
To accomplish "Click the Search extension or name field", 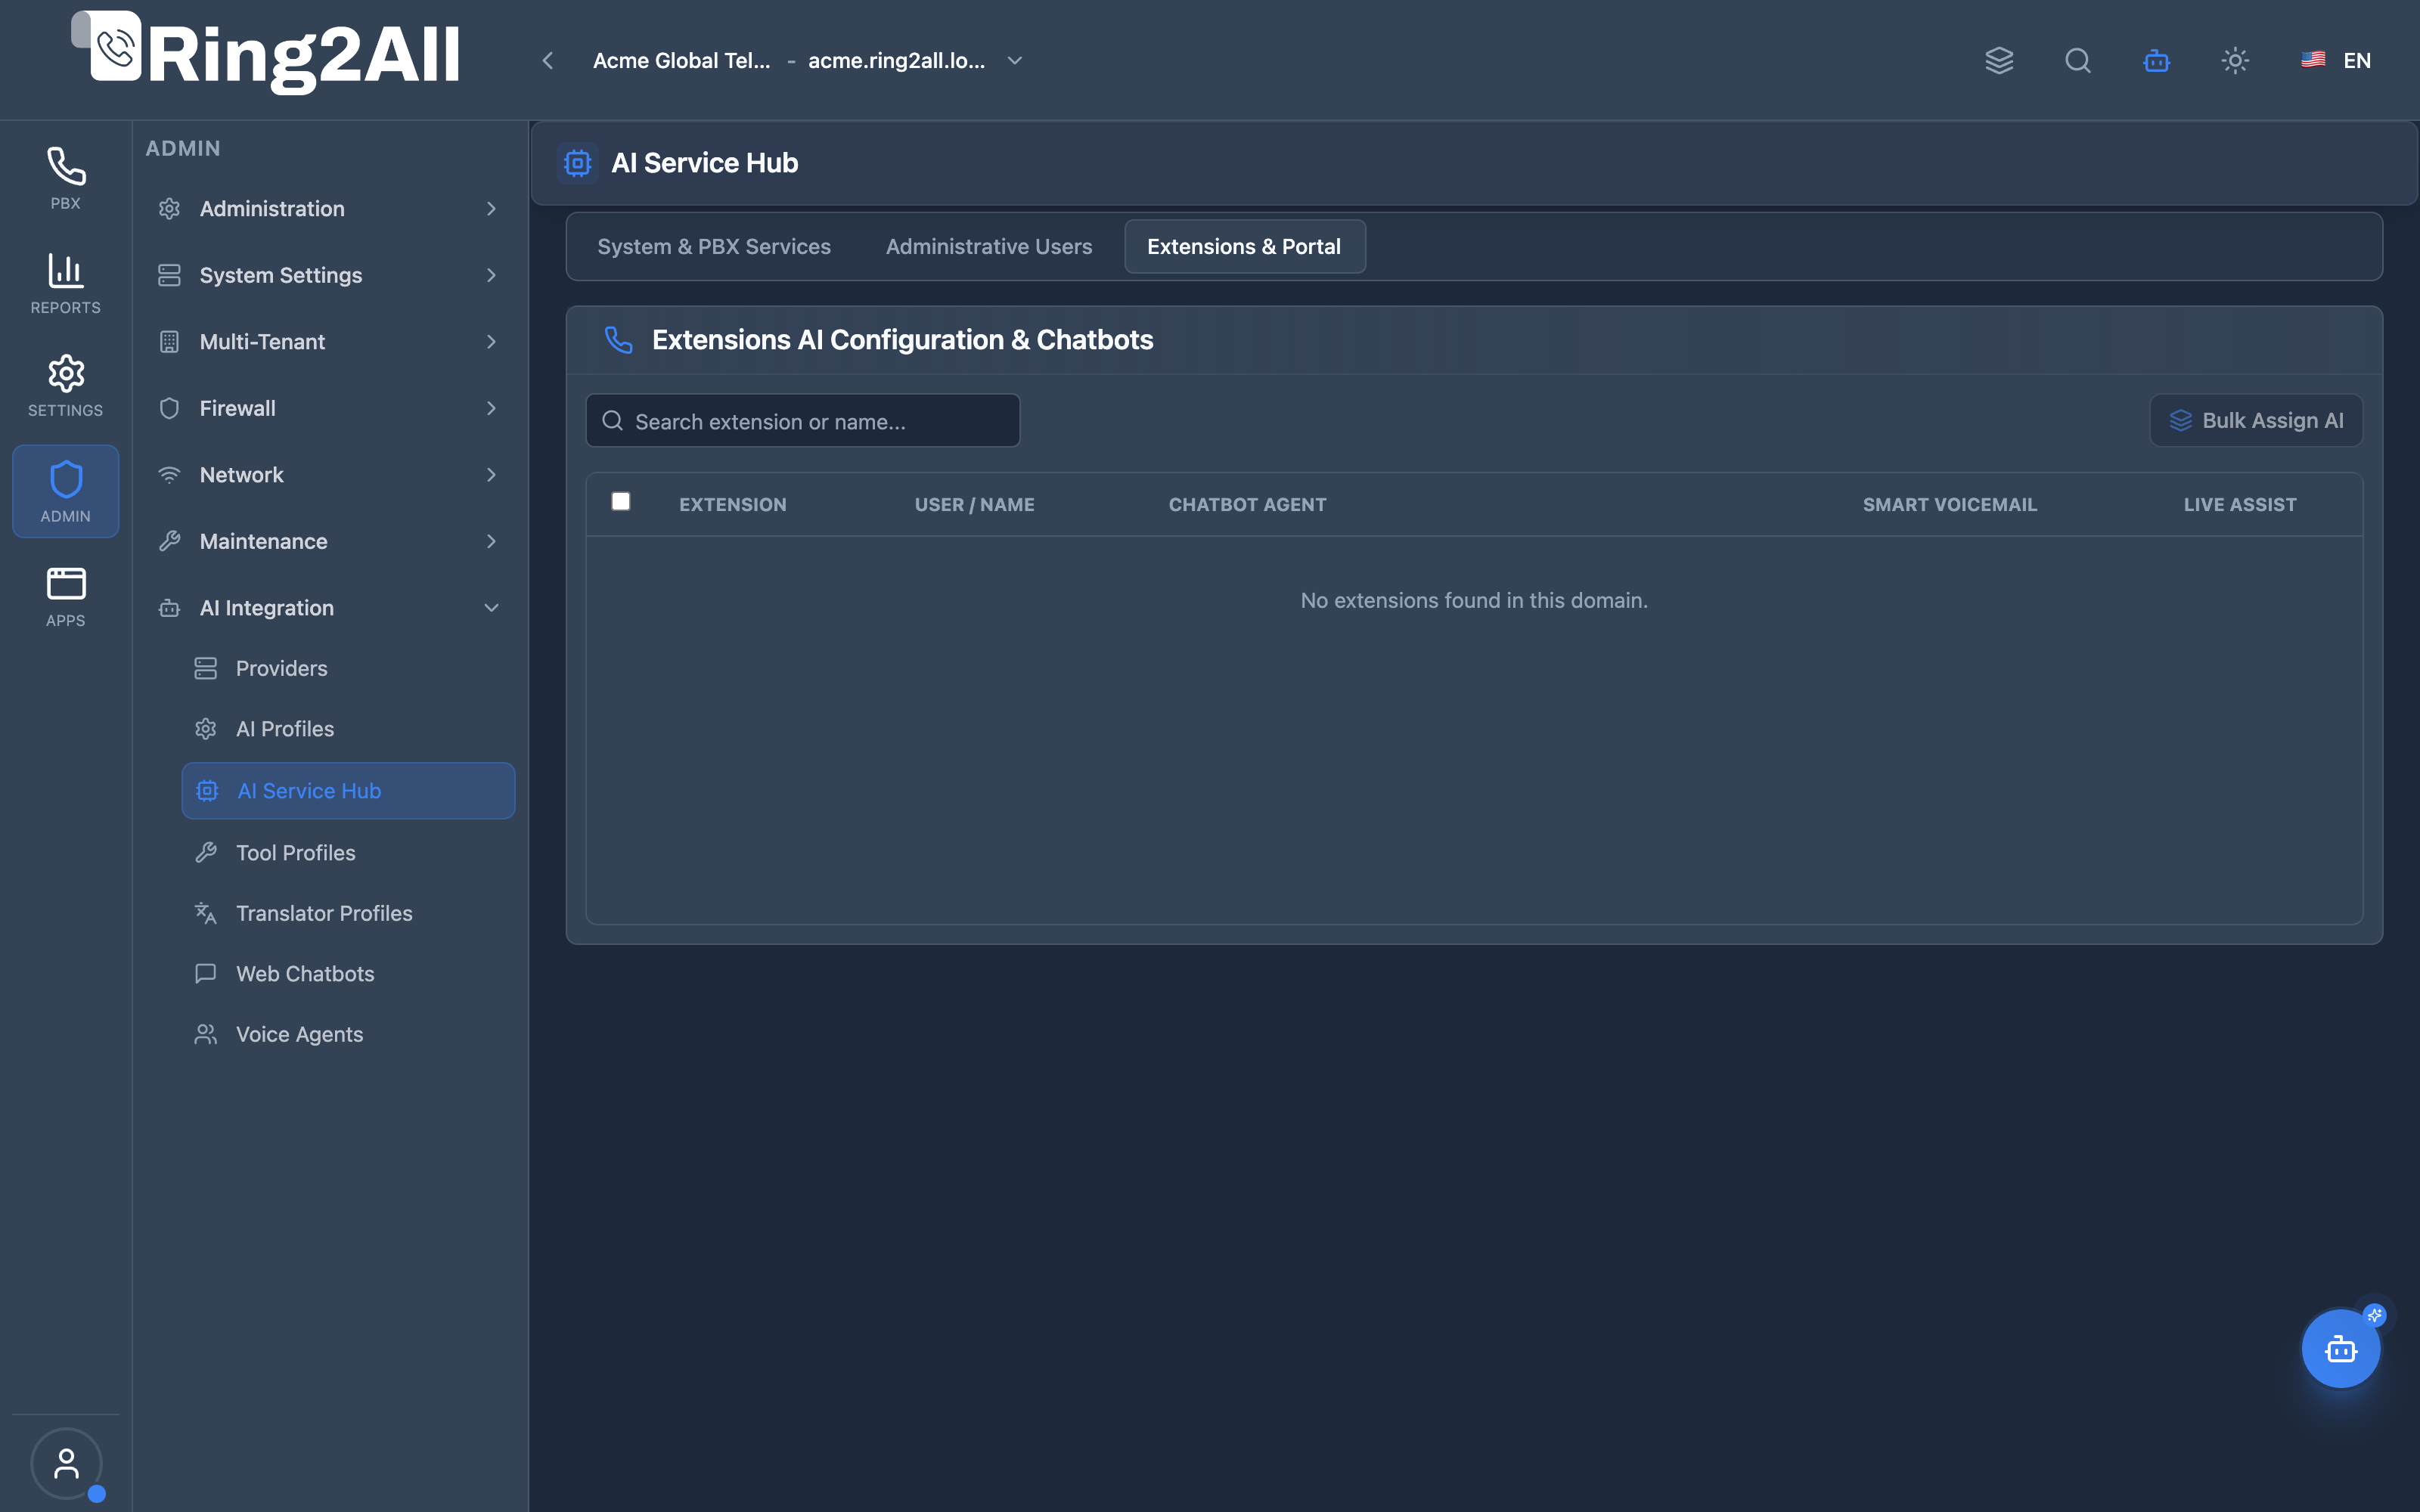I will click(803, 421).
